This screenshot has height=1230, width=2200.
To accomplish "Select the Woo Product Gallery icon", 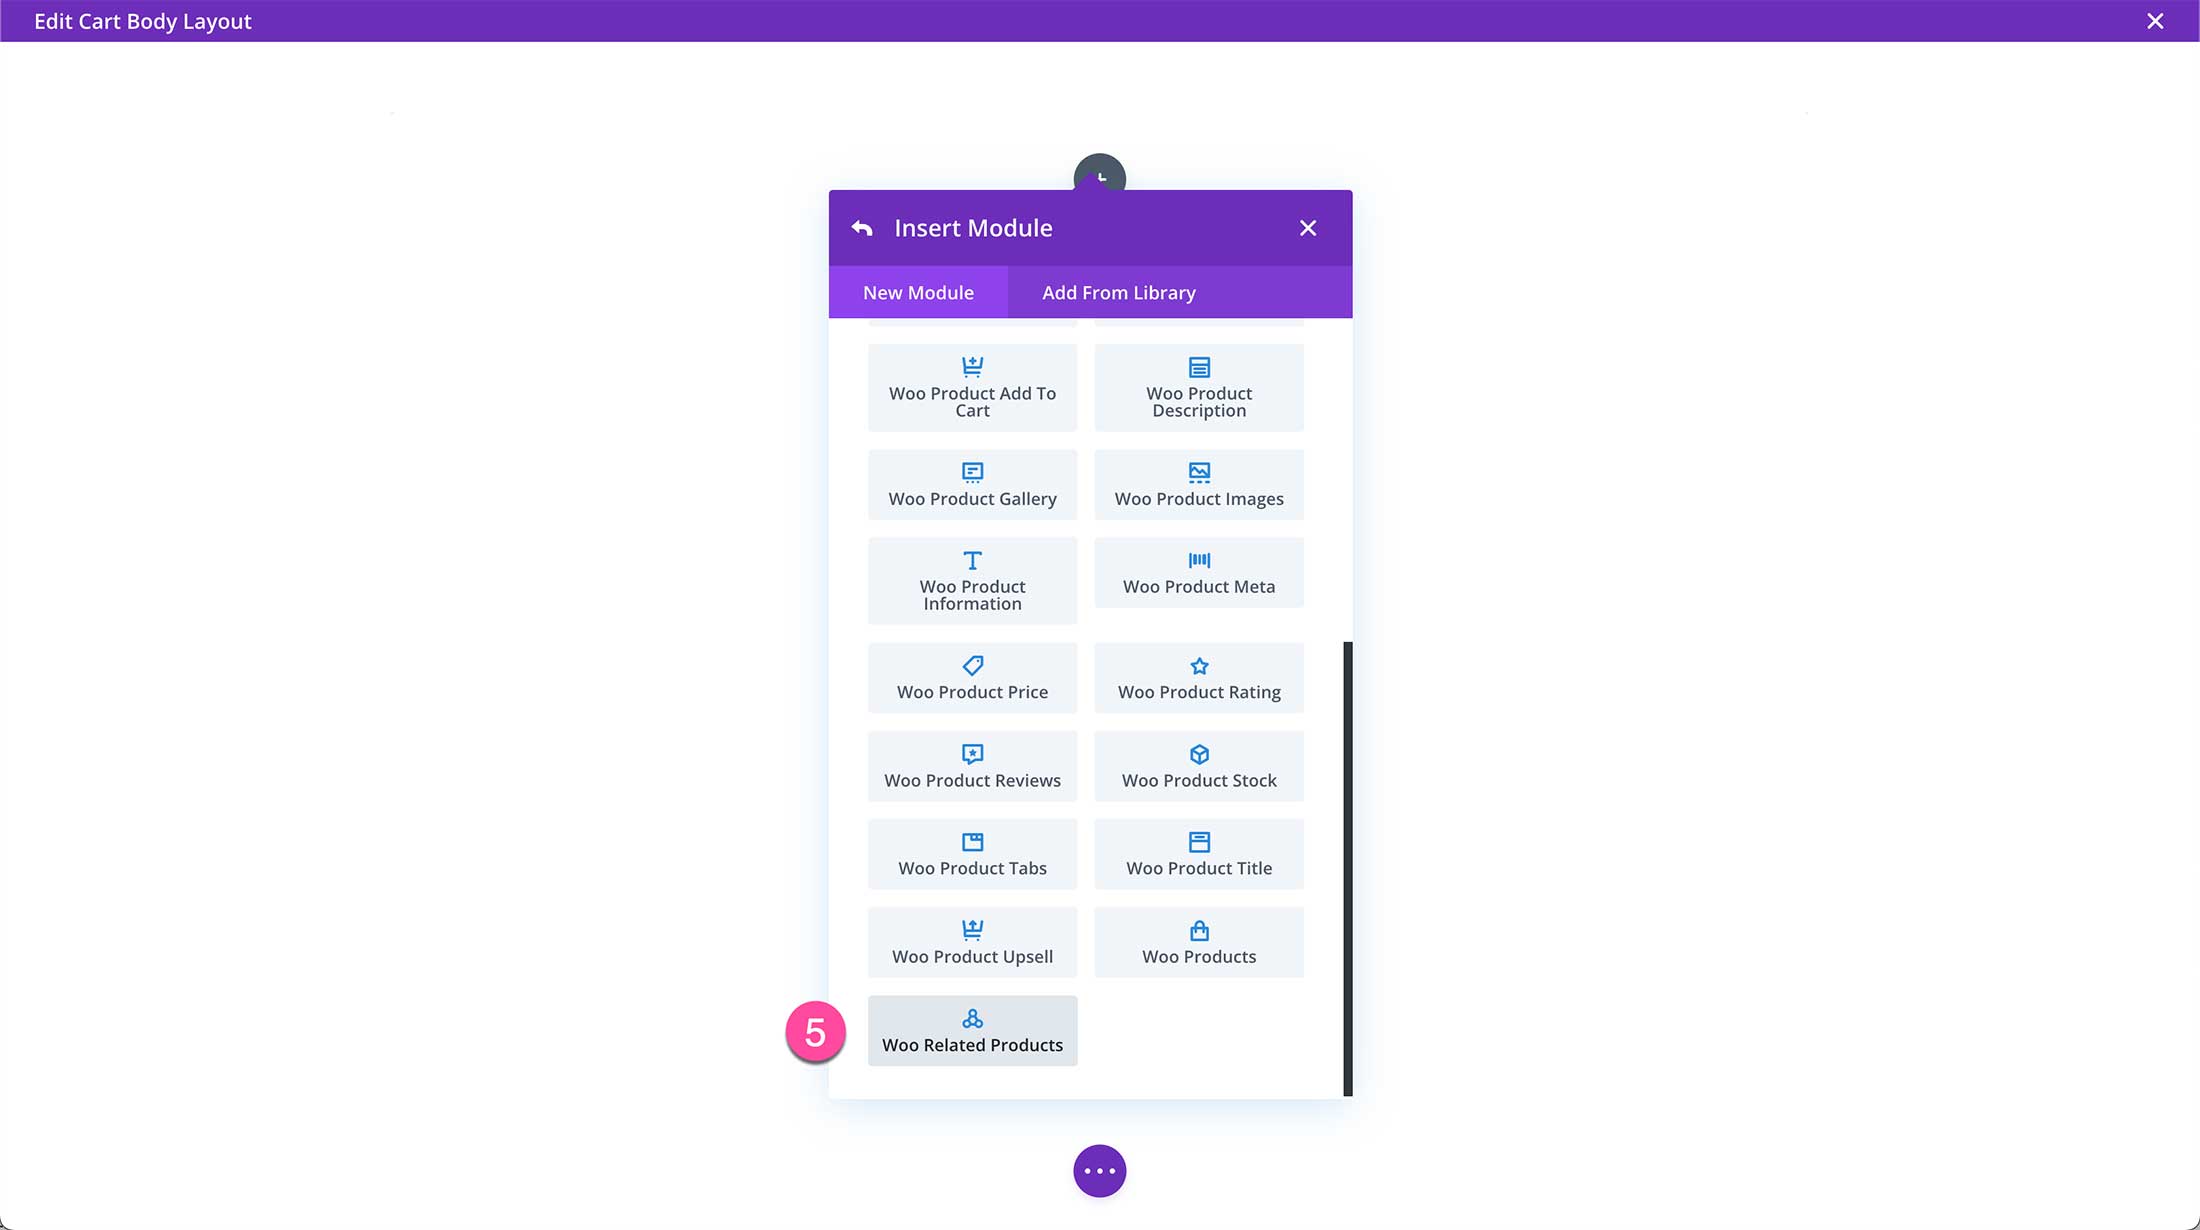I will pos(973,471).
